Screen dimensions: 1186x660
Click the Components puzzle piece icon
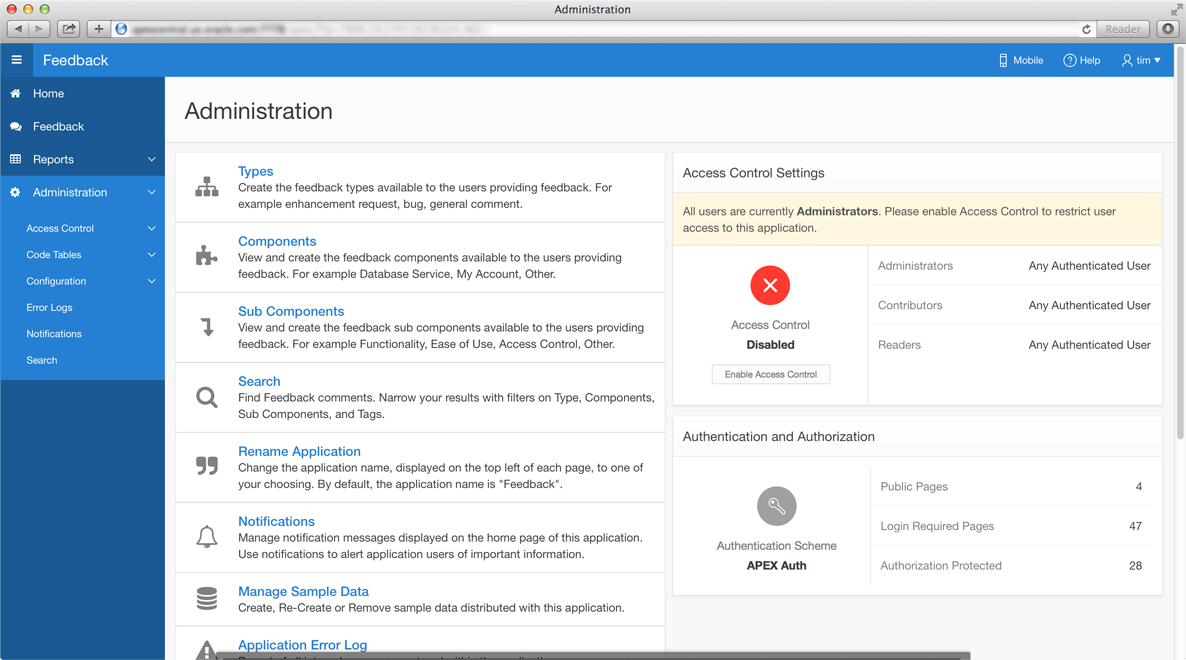tap(207, 257)
